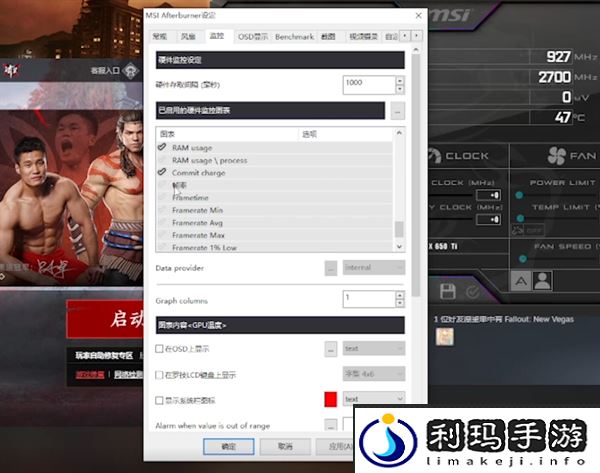This screenshot has height=473, width=600.
Task: Open the text dropdown beside 显示系统栏图标
Action: point(374,399)
